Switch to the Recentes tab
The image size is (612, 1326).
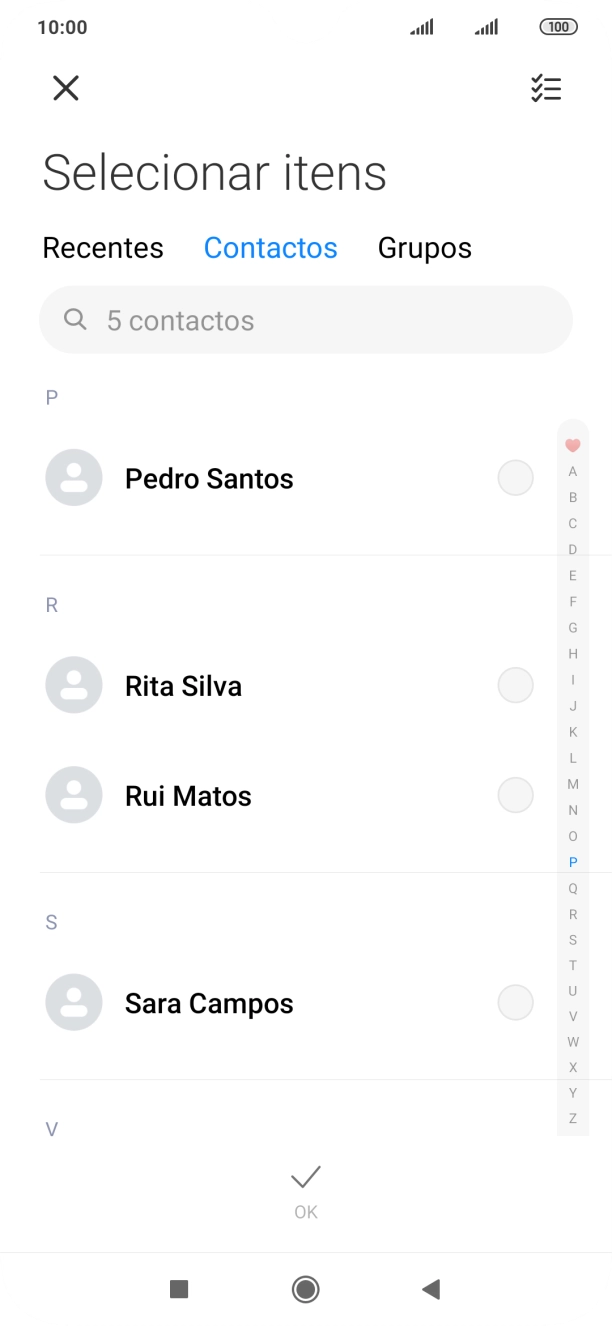coord(103,247)
